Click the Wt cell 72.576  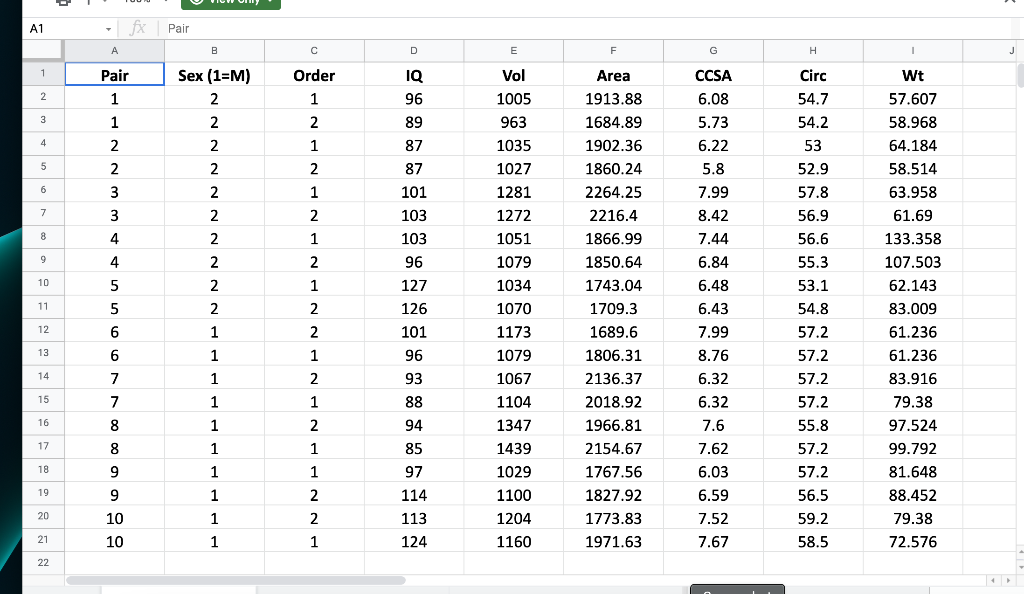(913, 542)
